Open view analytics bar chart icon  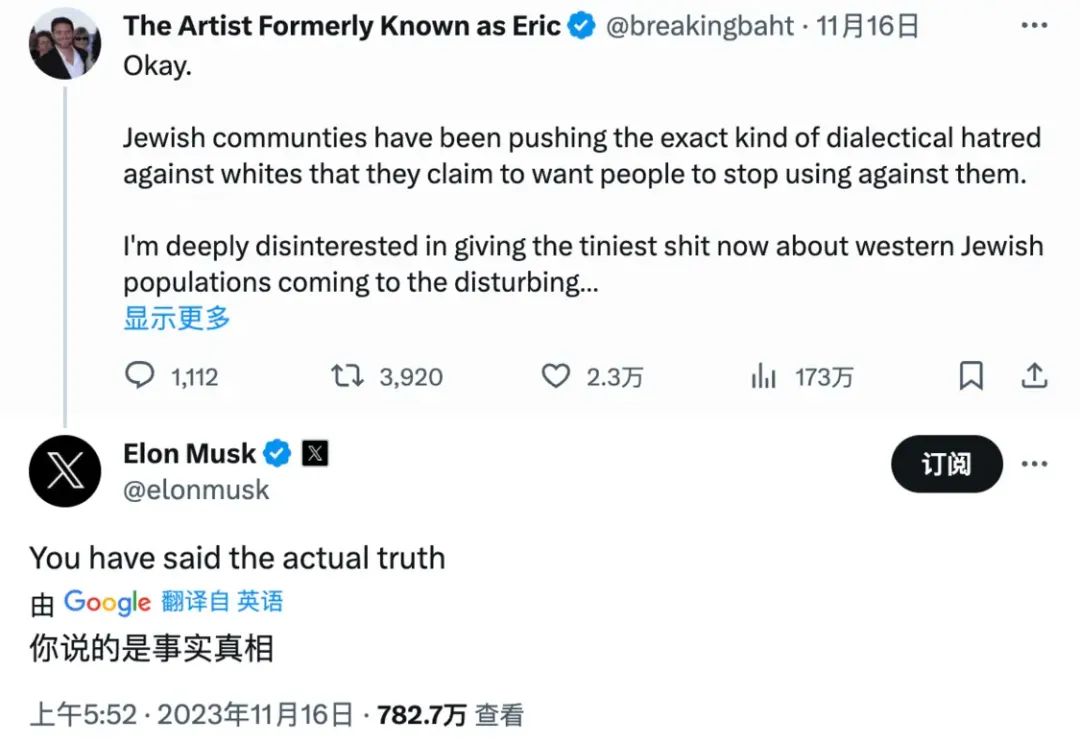pos(764,376)
